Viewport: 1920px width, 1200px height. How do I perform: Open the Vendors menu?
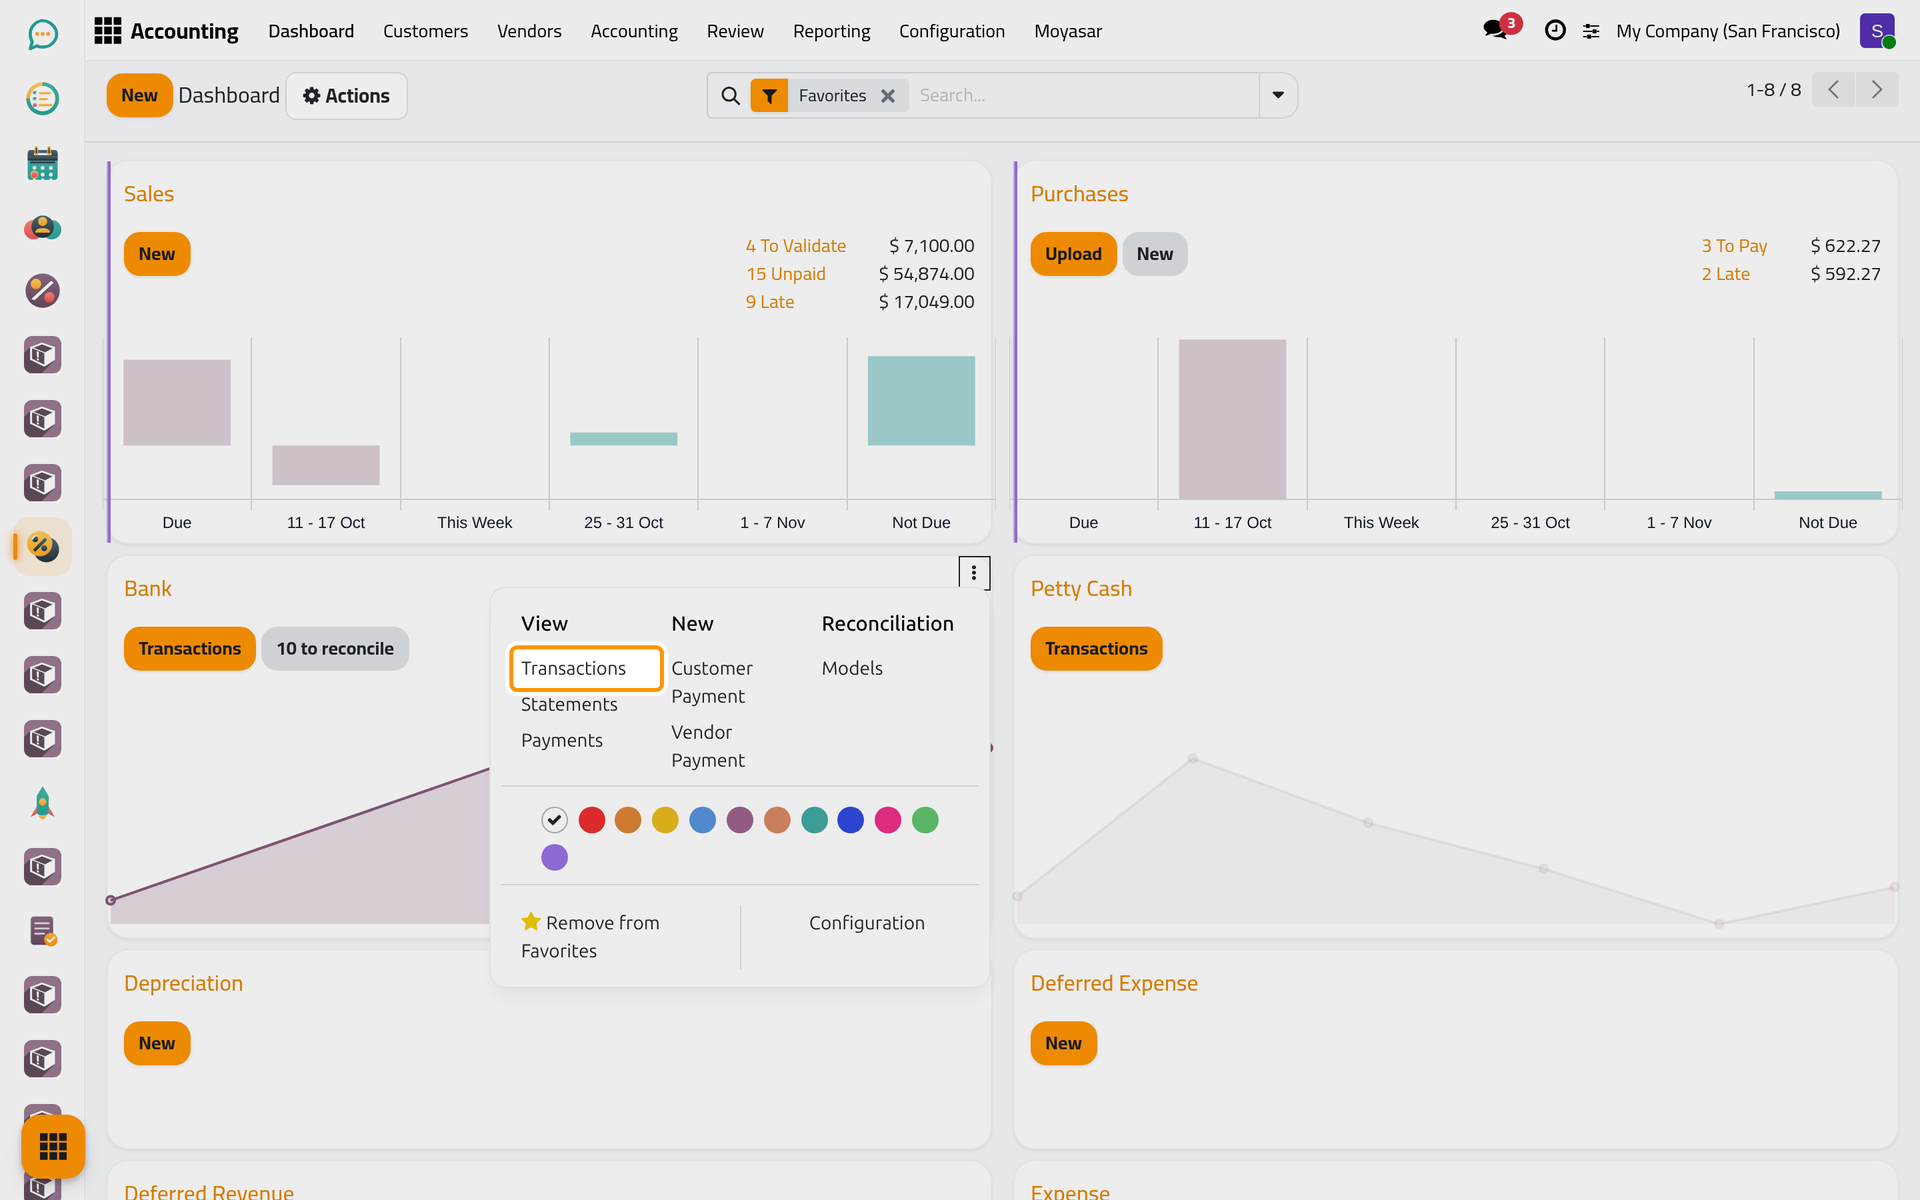tap(529, 31)
